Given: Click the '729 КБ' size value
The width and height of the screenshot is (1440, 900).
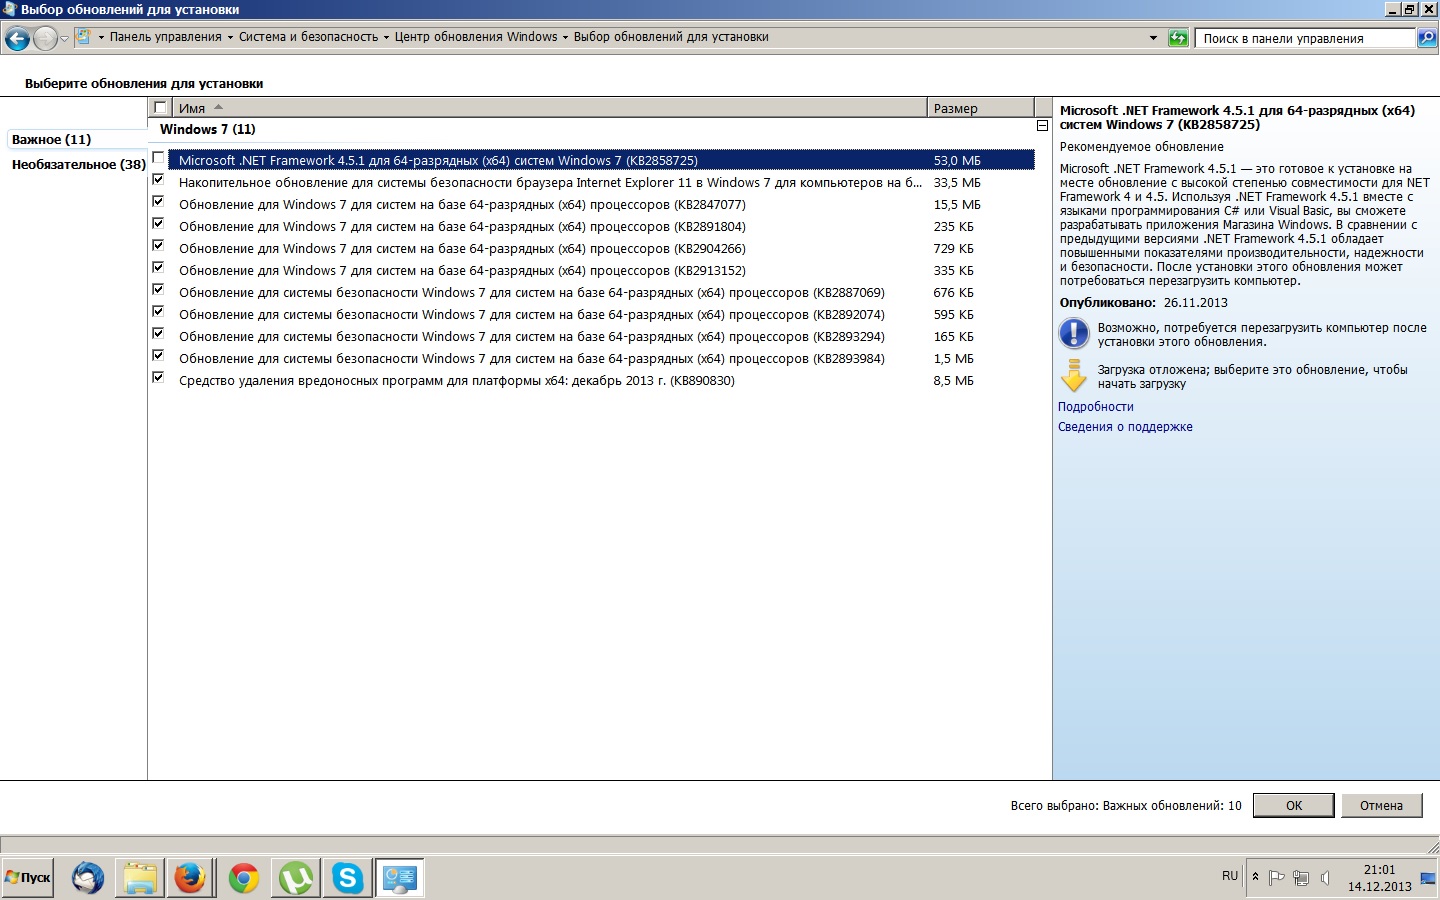Looking at the screenshot, I should (953, 249).
